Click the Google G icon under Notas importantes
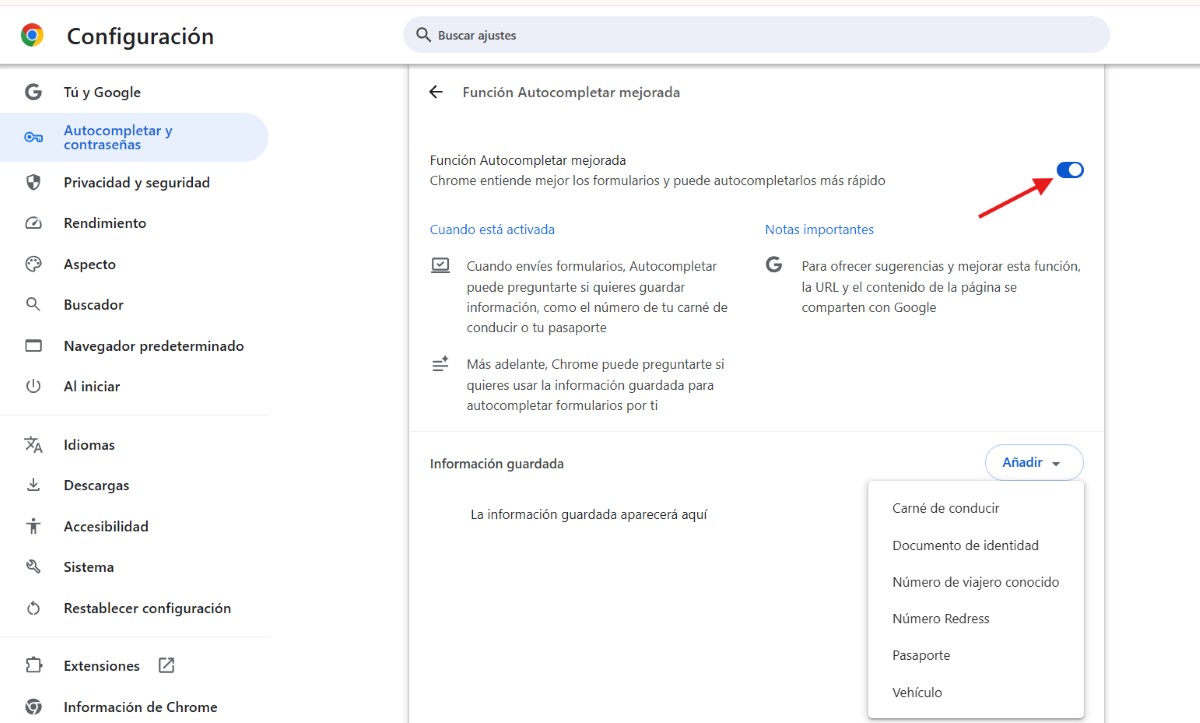Viewport: 1200px width, 723px height. [774, 265]
